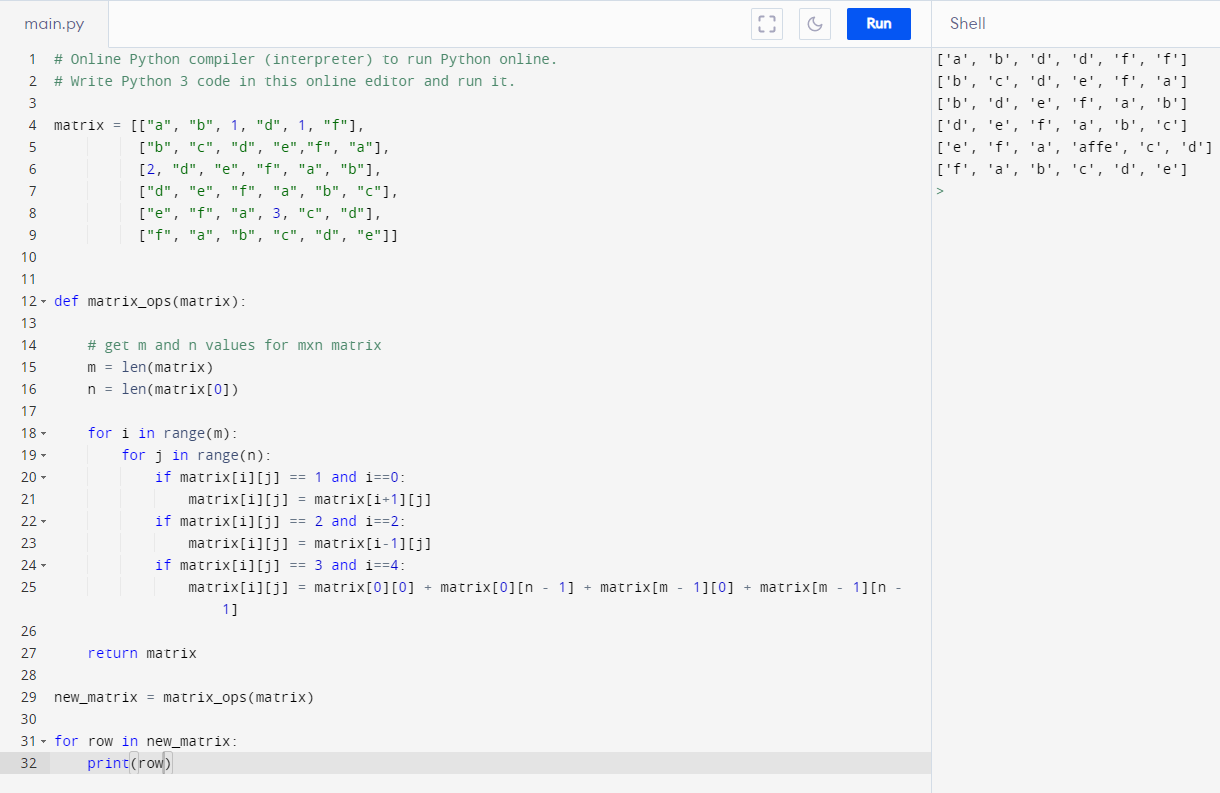This screenshot has width=1220, height=793.
Task: Click code line 'matrix[i][j] = matrix[i+1][j]'
Action: point(310,499)
